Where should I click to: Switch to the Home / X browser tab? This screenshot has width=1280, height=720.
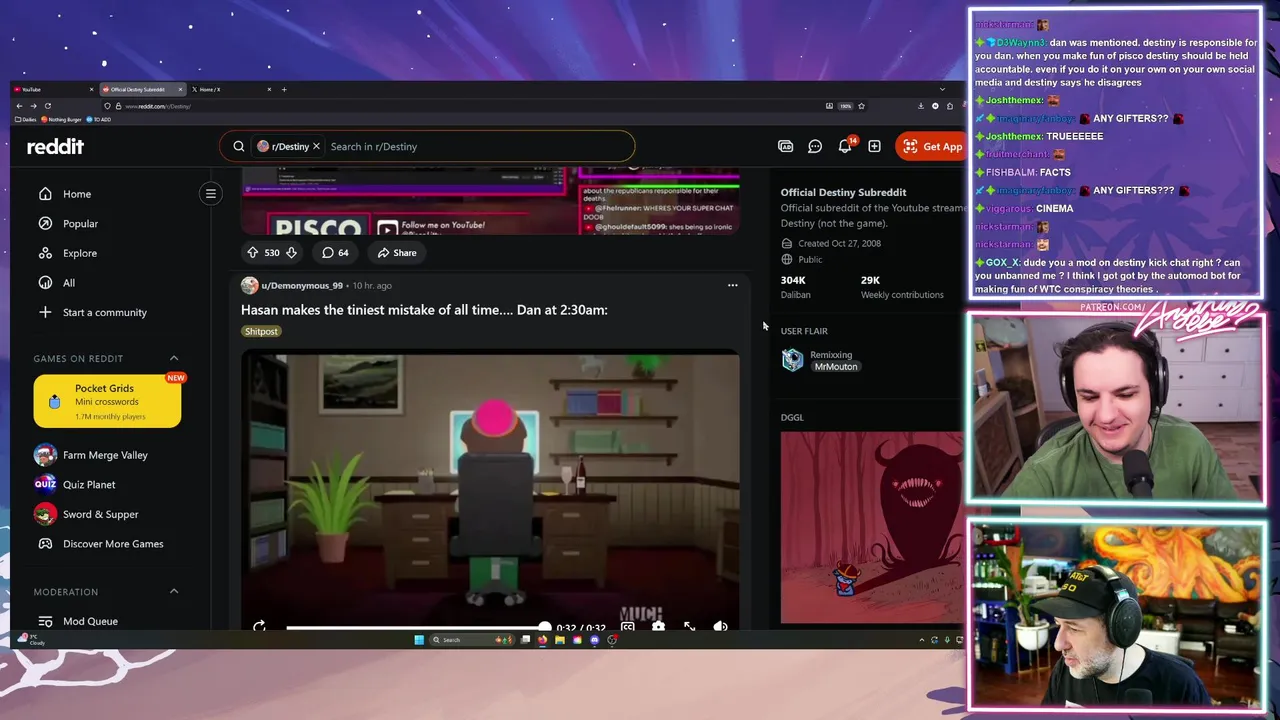232,89
